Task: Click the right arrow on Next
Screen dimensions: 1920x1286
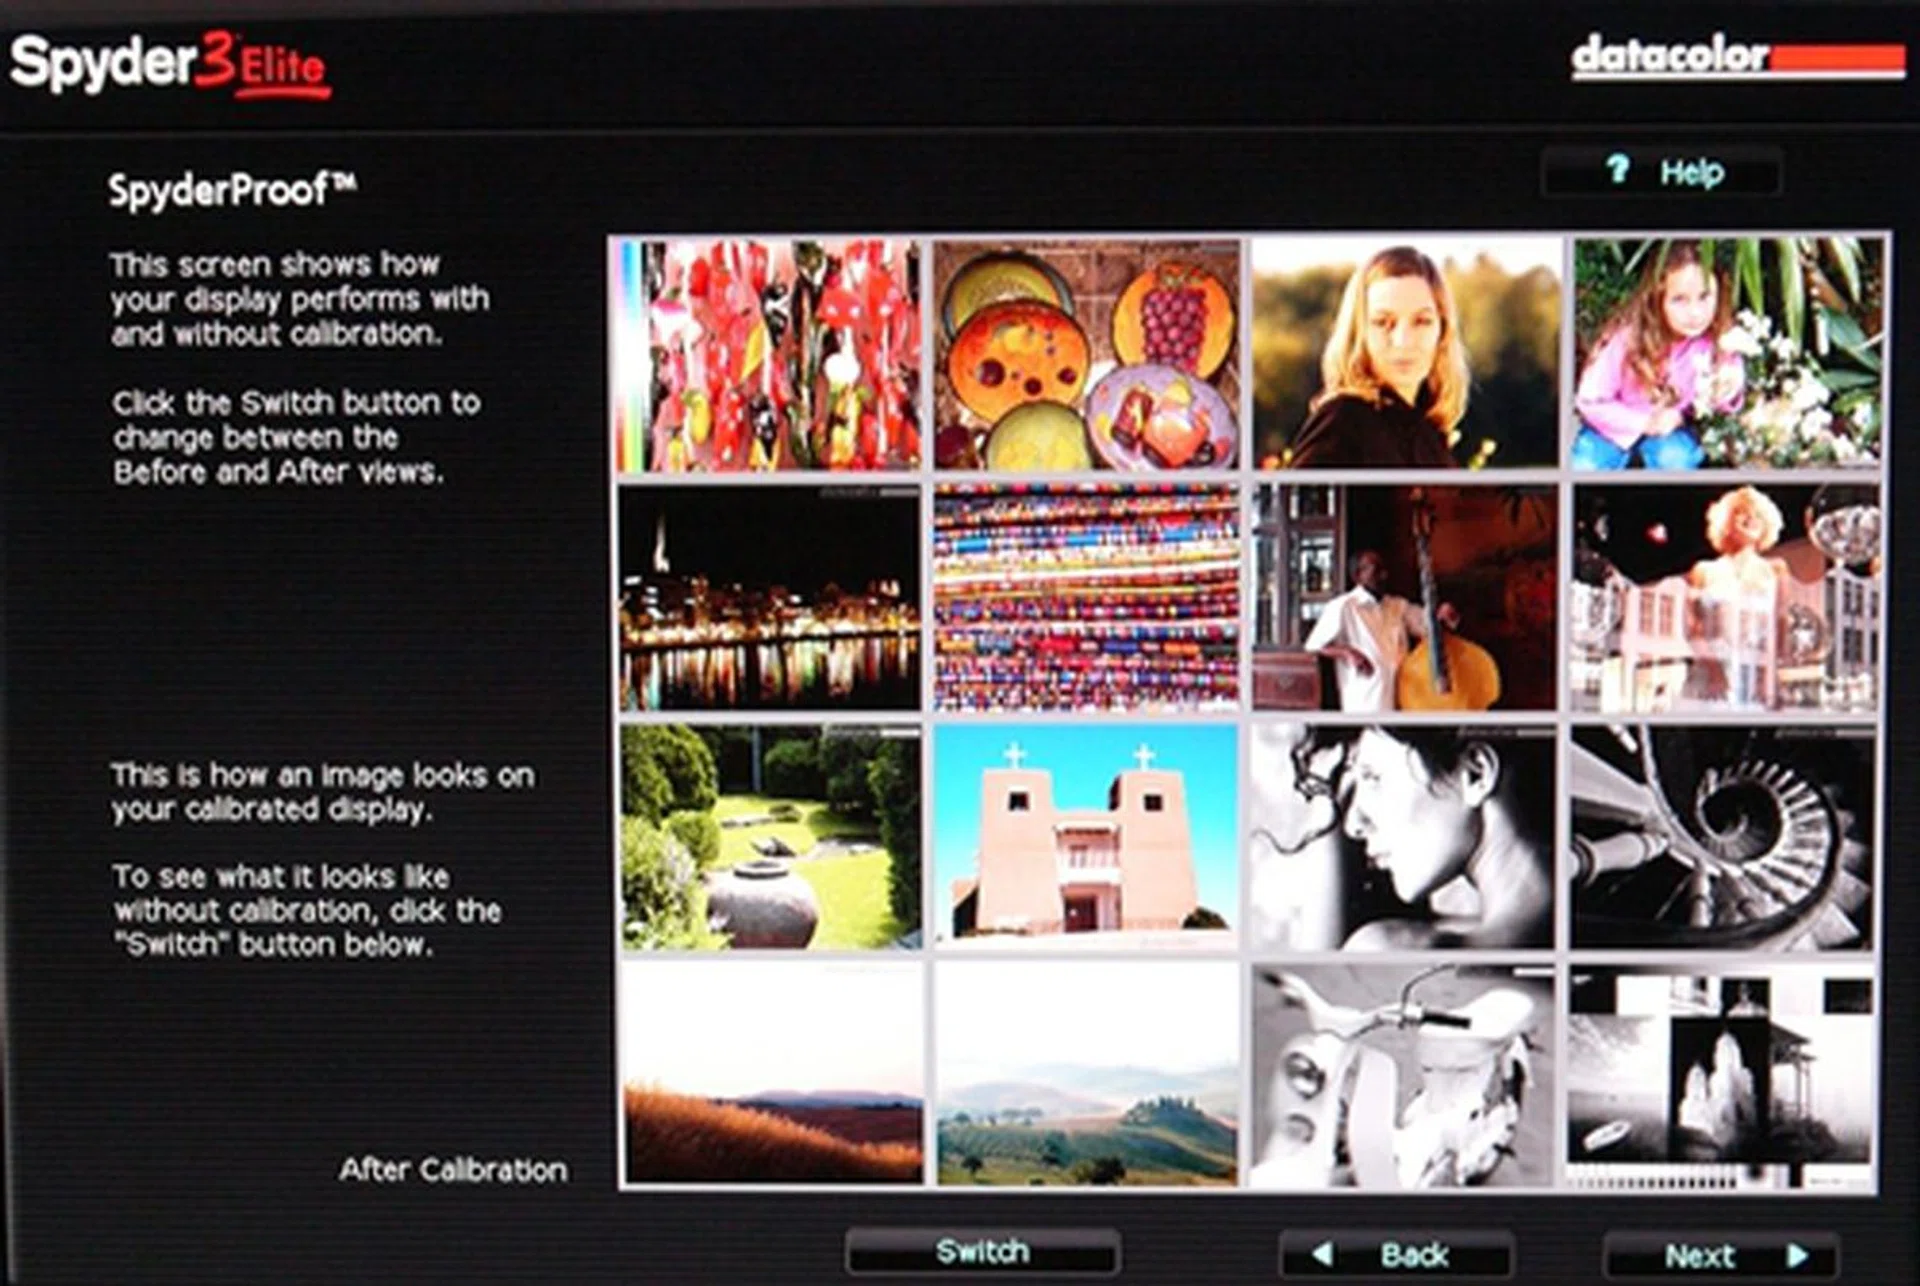Action: point(1797,1255)
